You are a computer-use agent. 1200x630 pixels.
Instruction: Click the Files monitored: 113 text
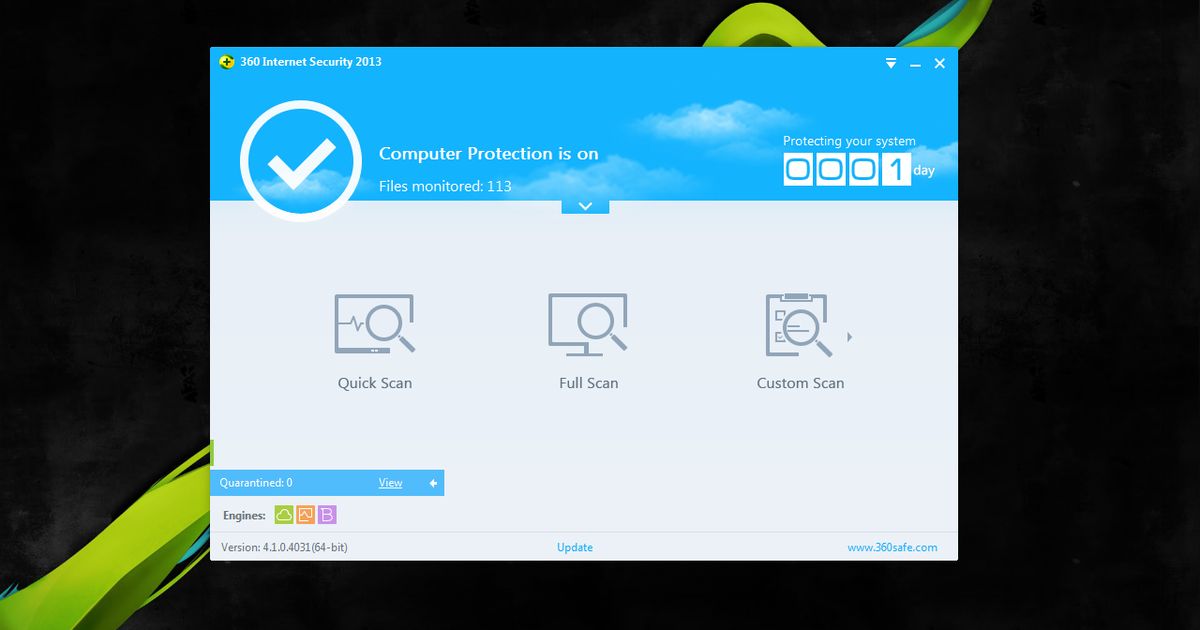click(x=446, y=186)
